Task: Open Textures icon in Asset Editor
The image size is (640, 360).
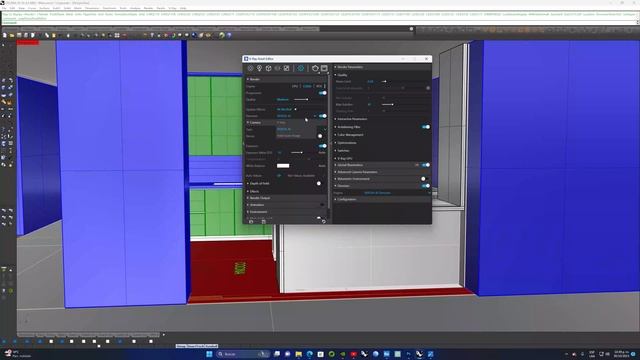Action: pos(287,68)
